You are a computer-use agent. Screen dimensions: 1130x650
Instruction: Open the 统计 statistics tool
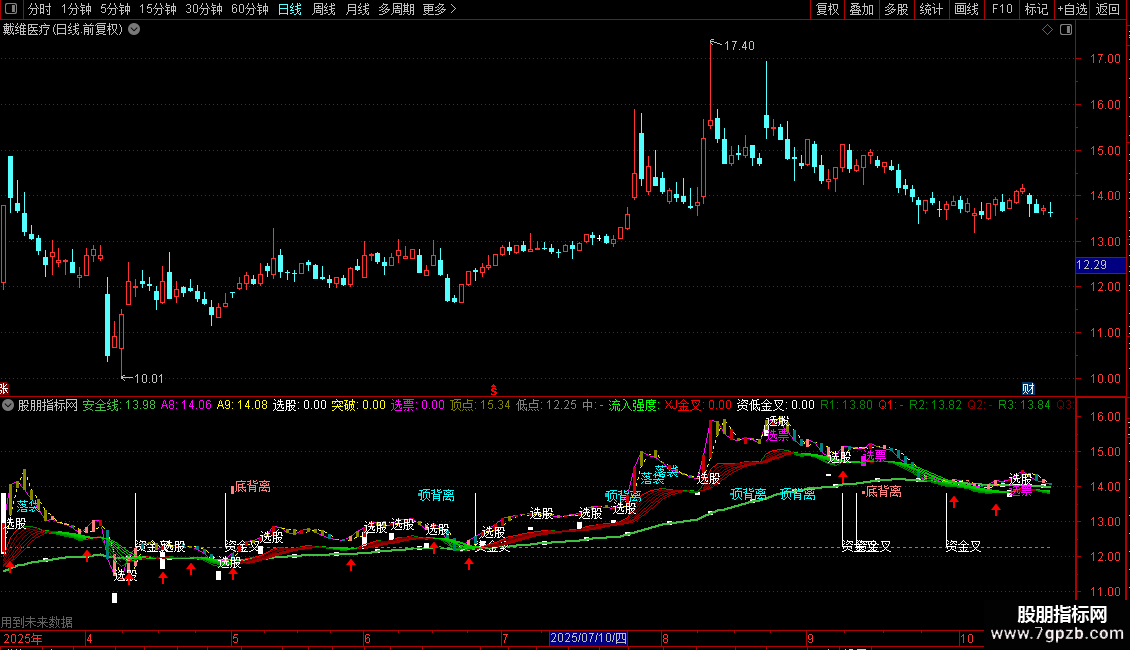pyautogui.click(x=931, y=9)
